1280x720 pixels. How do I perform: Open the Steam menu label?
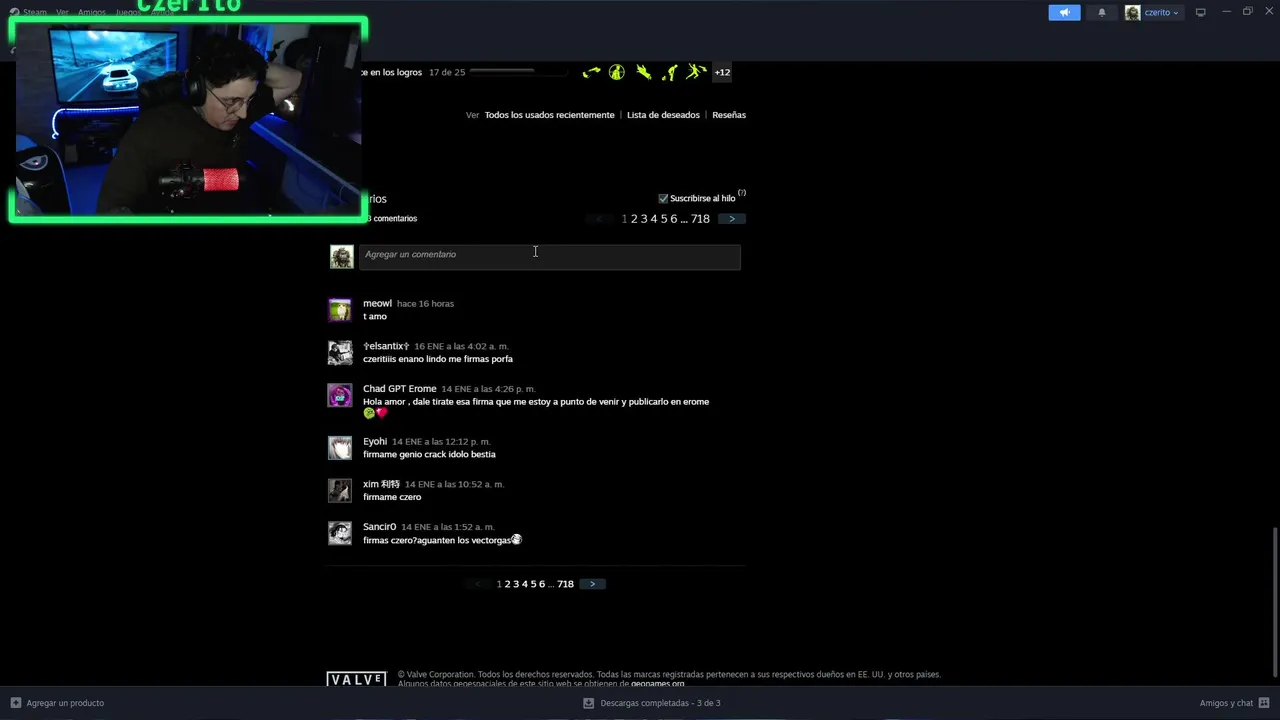(x=35, y=12)
